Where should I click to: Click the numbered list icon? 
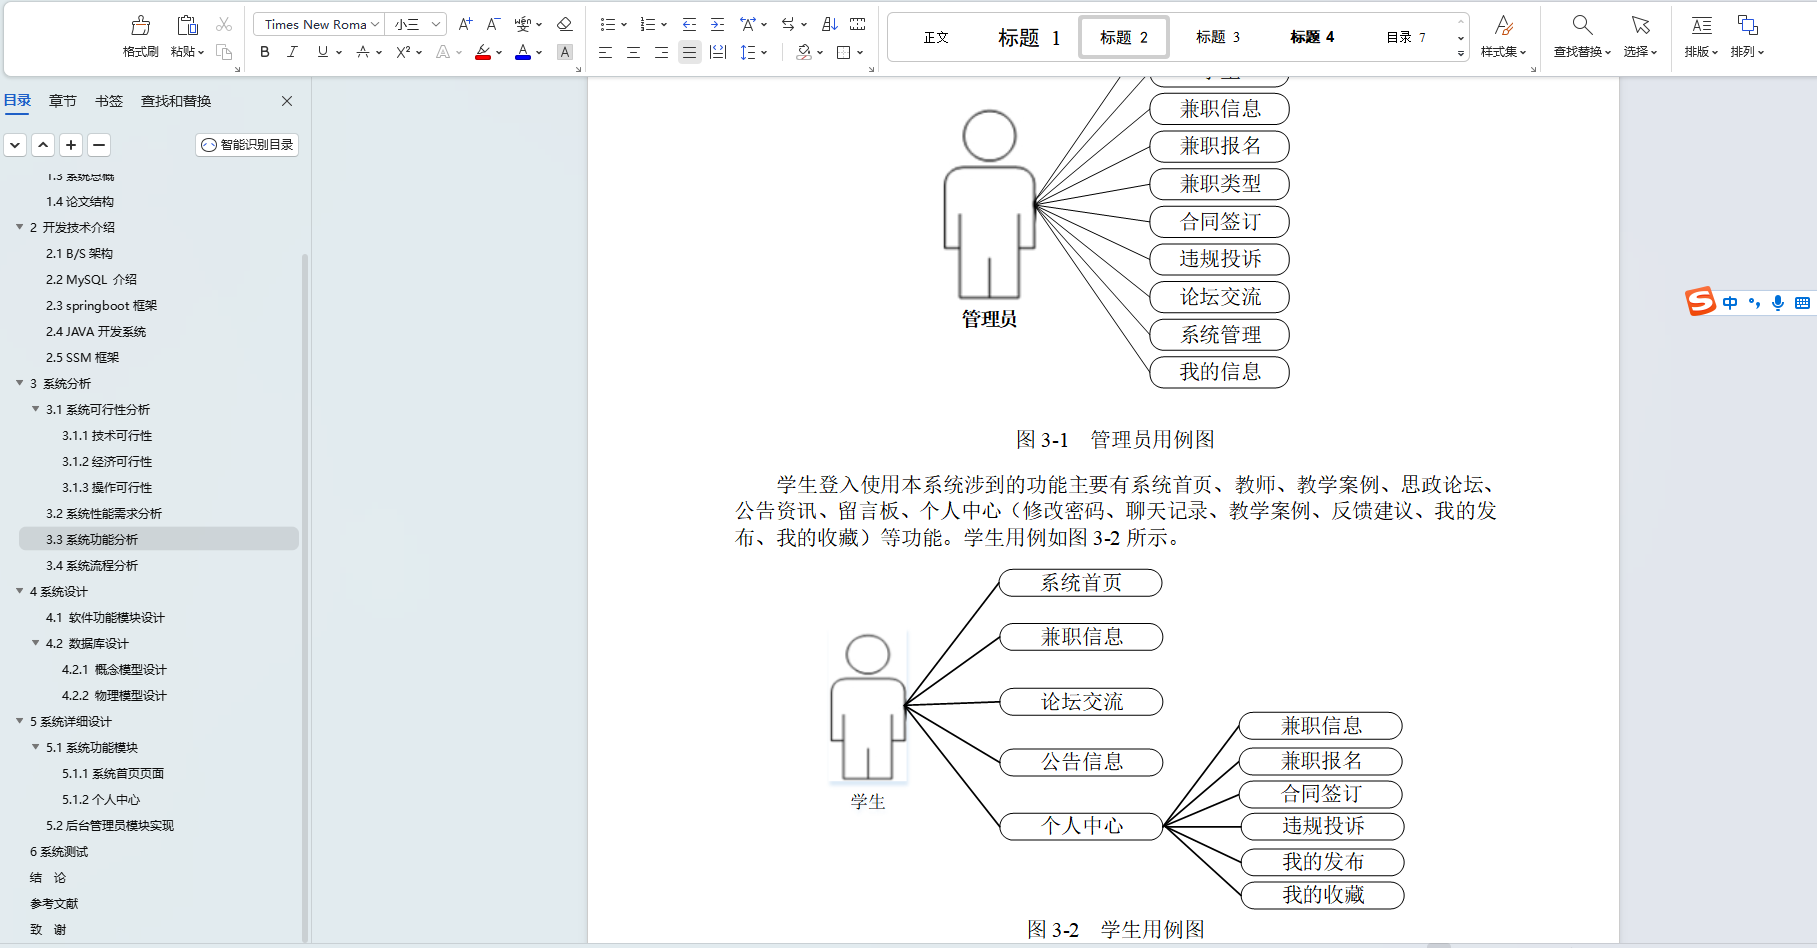click(x=648, y=24)
